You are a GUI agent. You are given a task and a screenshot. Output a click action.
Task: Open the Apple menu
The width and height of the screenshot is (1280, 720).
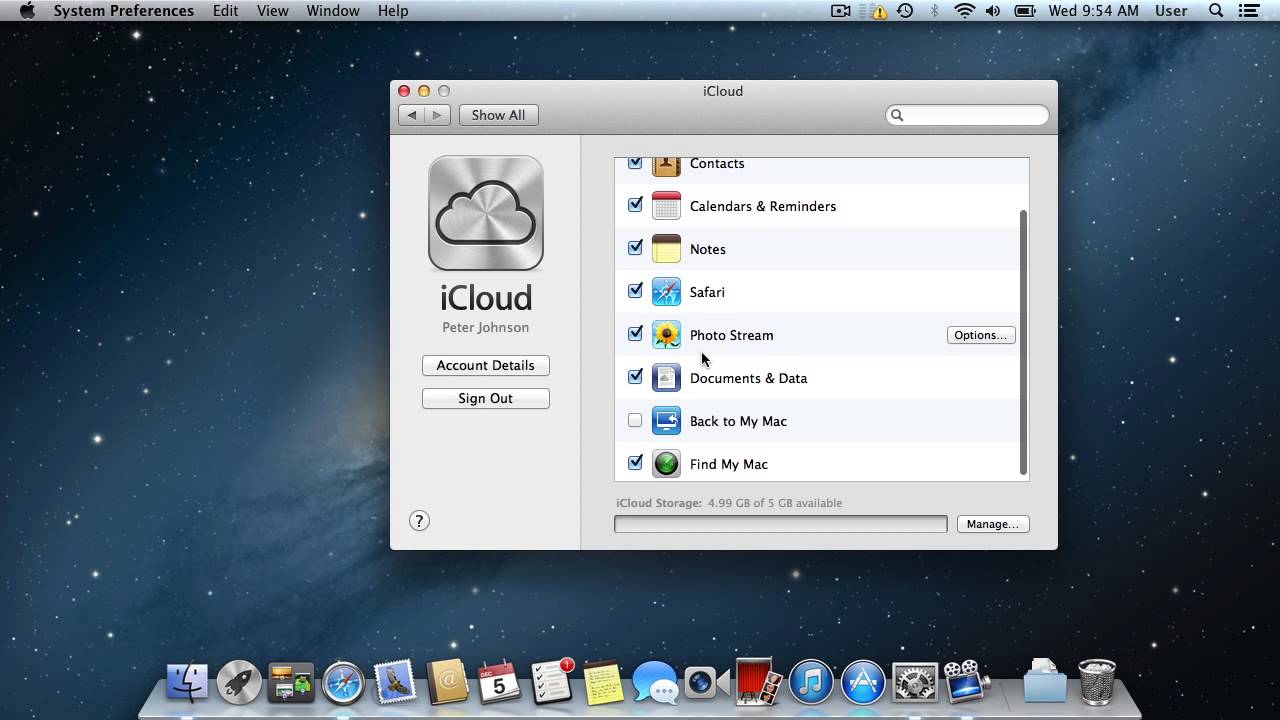pyautogui.click(x=27, y=11)
